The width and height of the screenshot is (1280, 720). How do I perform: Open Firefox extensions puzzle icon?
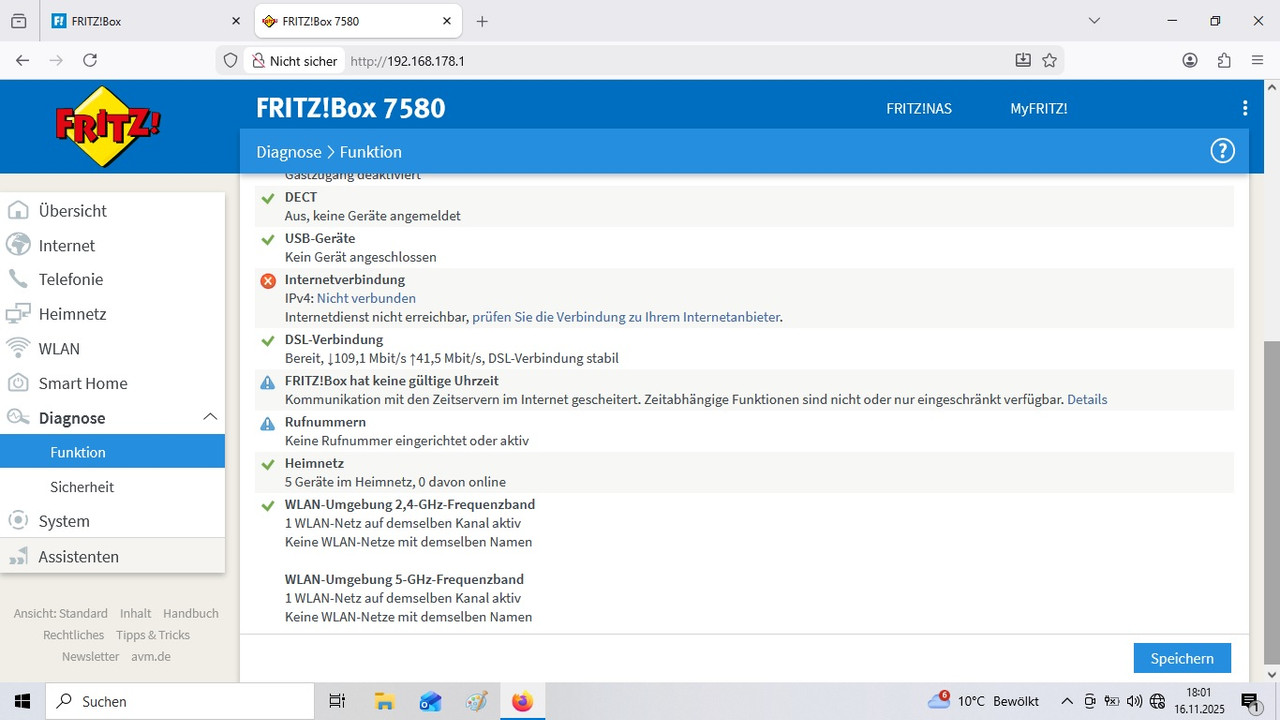click(x=1224, y=60)
